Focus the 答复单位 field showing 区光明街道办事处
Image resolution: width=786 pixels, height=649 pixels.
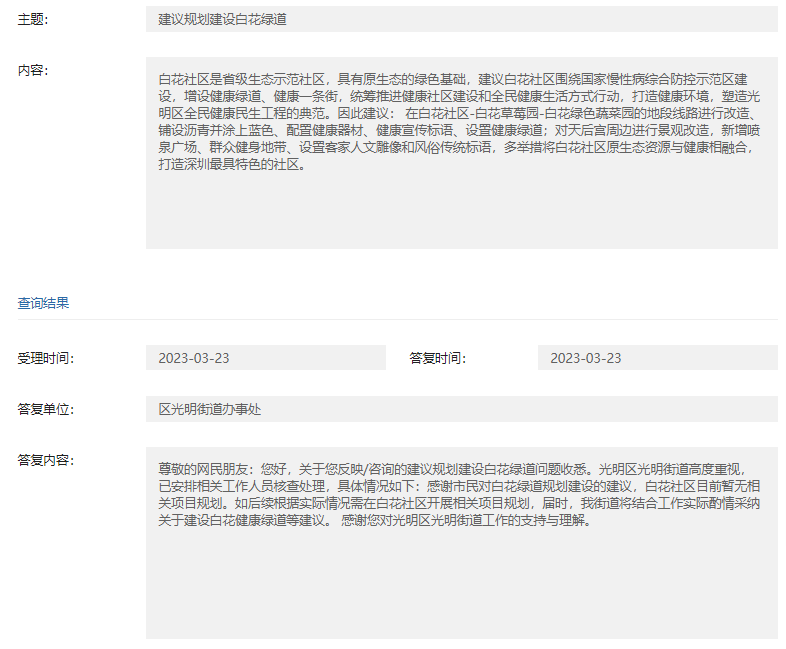point(461,409)
